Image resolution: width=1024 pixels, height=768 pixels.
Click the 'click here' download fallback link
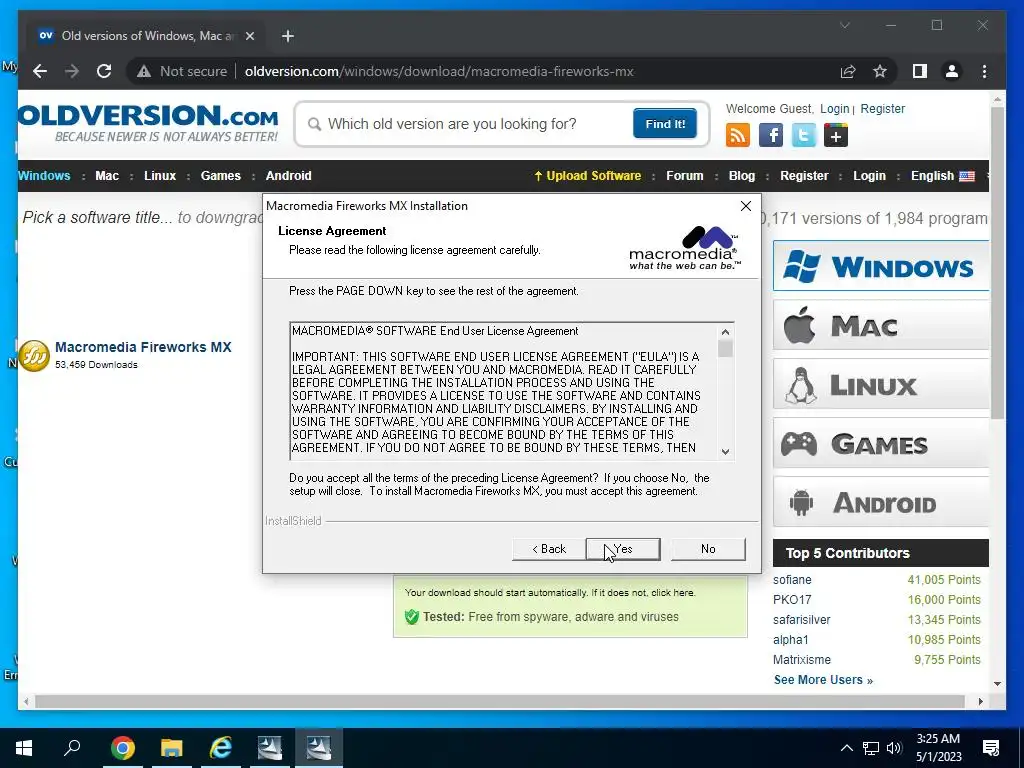[673, 593]
